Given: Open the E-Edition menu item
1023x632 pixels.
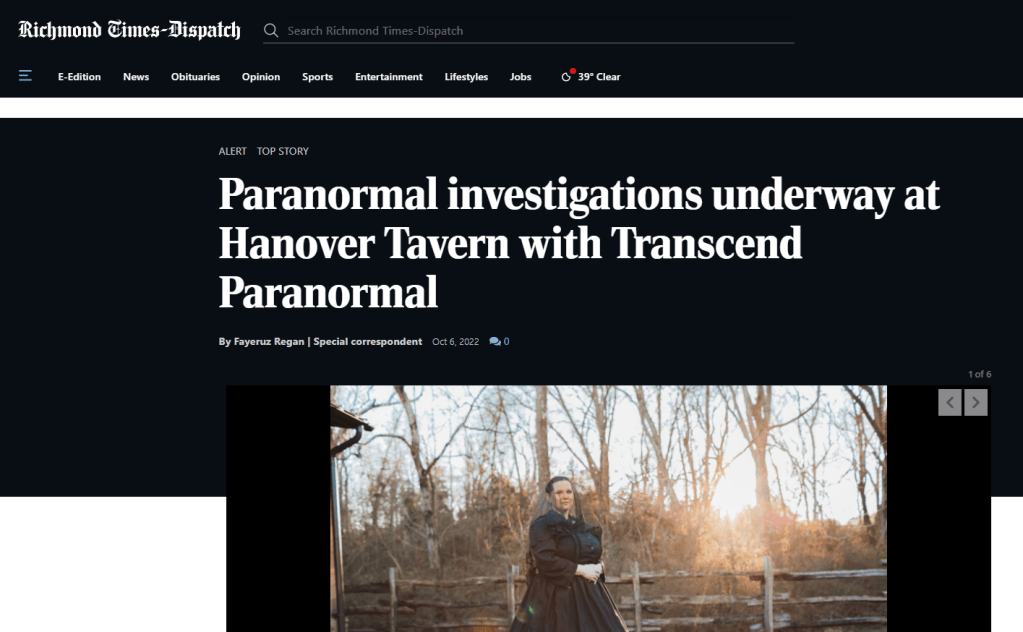Looking at the screenshot, I should [80, 76].
